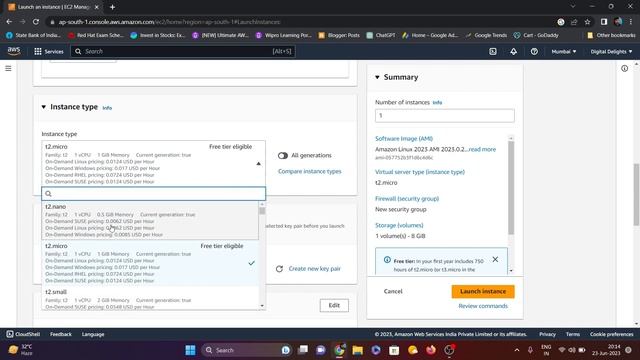Open Privacy footer link

(547, 334)
